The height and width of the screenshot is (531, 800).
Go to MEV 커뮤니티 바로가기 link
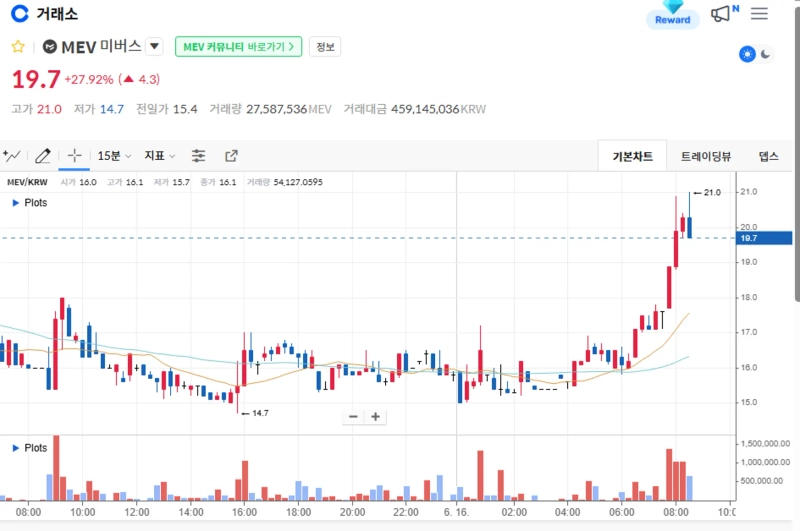[238, 46]
